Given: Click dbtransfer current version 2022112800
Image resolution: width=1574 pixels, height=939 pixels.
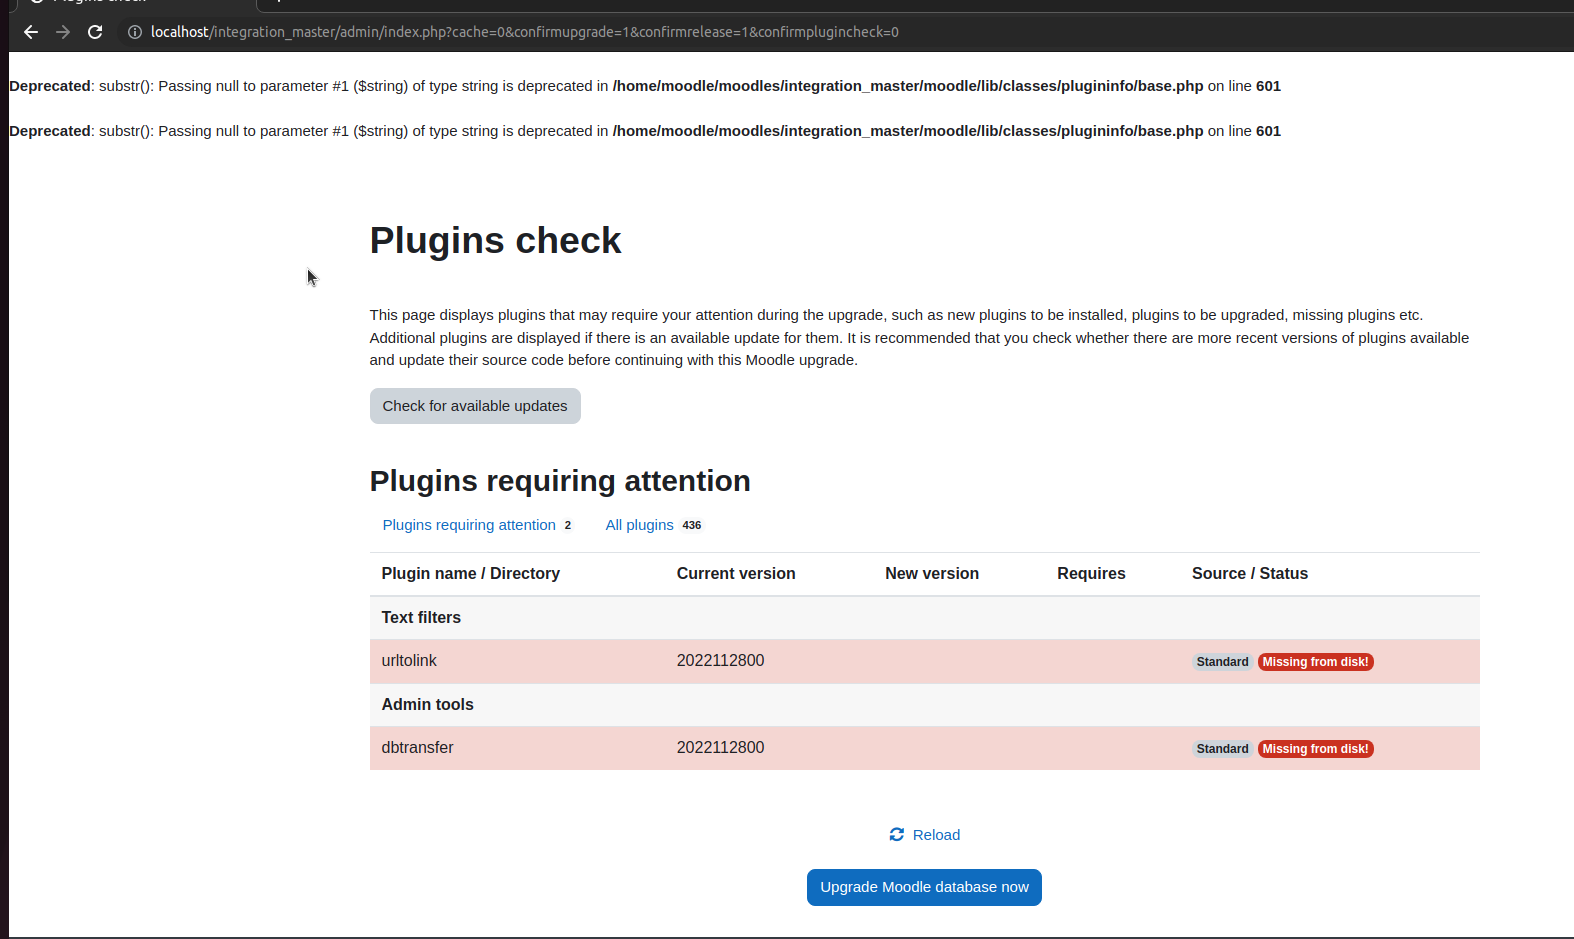Looking at the screenshot, I should pyautogui.click(x=720, y=748).
